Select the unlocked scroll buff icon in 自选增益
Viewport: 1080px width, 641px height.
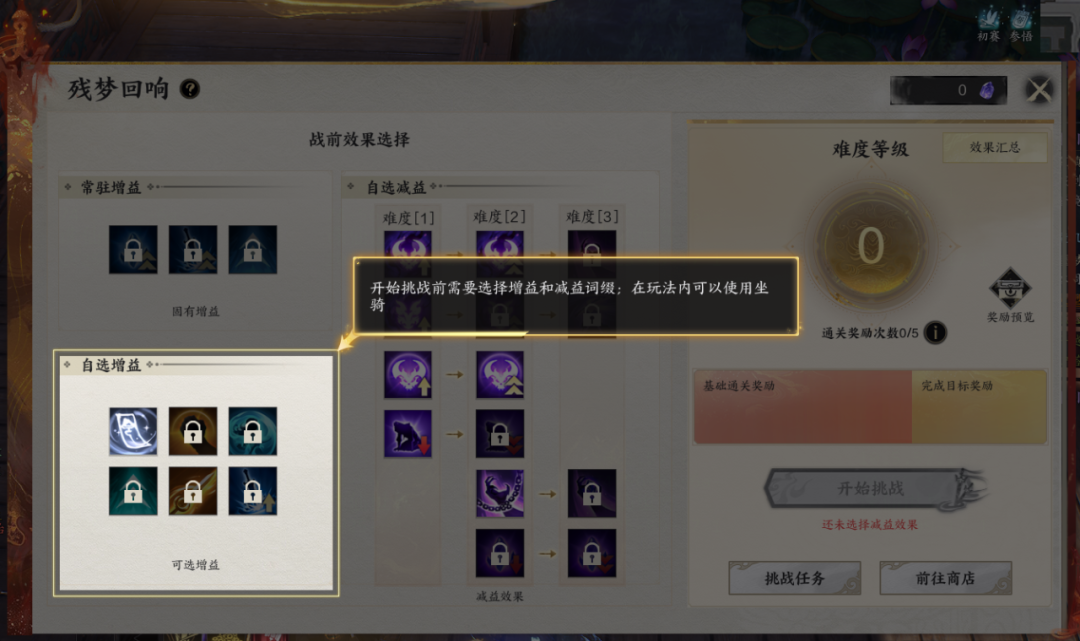(x=133, y=431)
